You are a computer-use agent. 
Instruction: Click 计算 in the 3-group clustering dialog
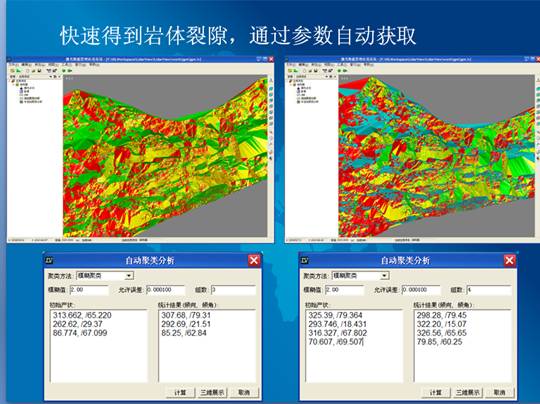[x=180, y=392]
